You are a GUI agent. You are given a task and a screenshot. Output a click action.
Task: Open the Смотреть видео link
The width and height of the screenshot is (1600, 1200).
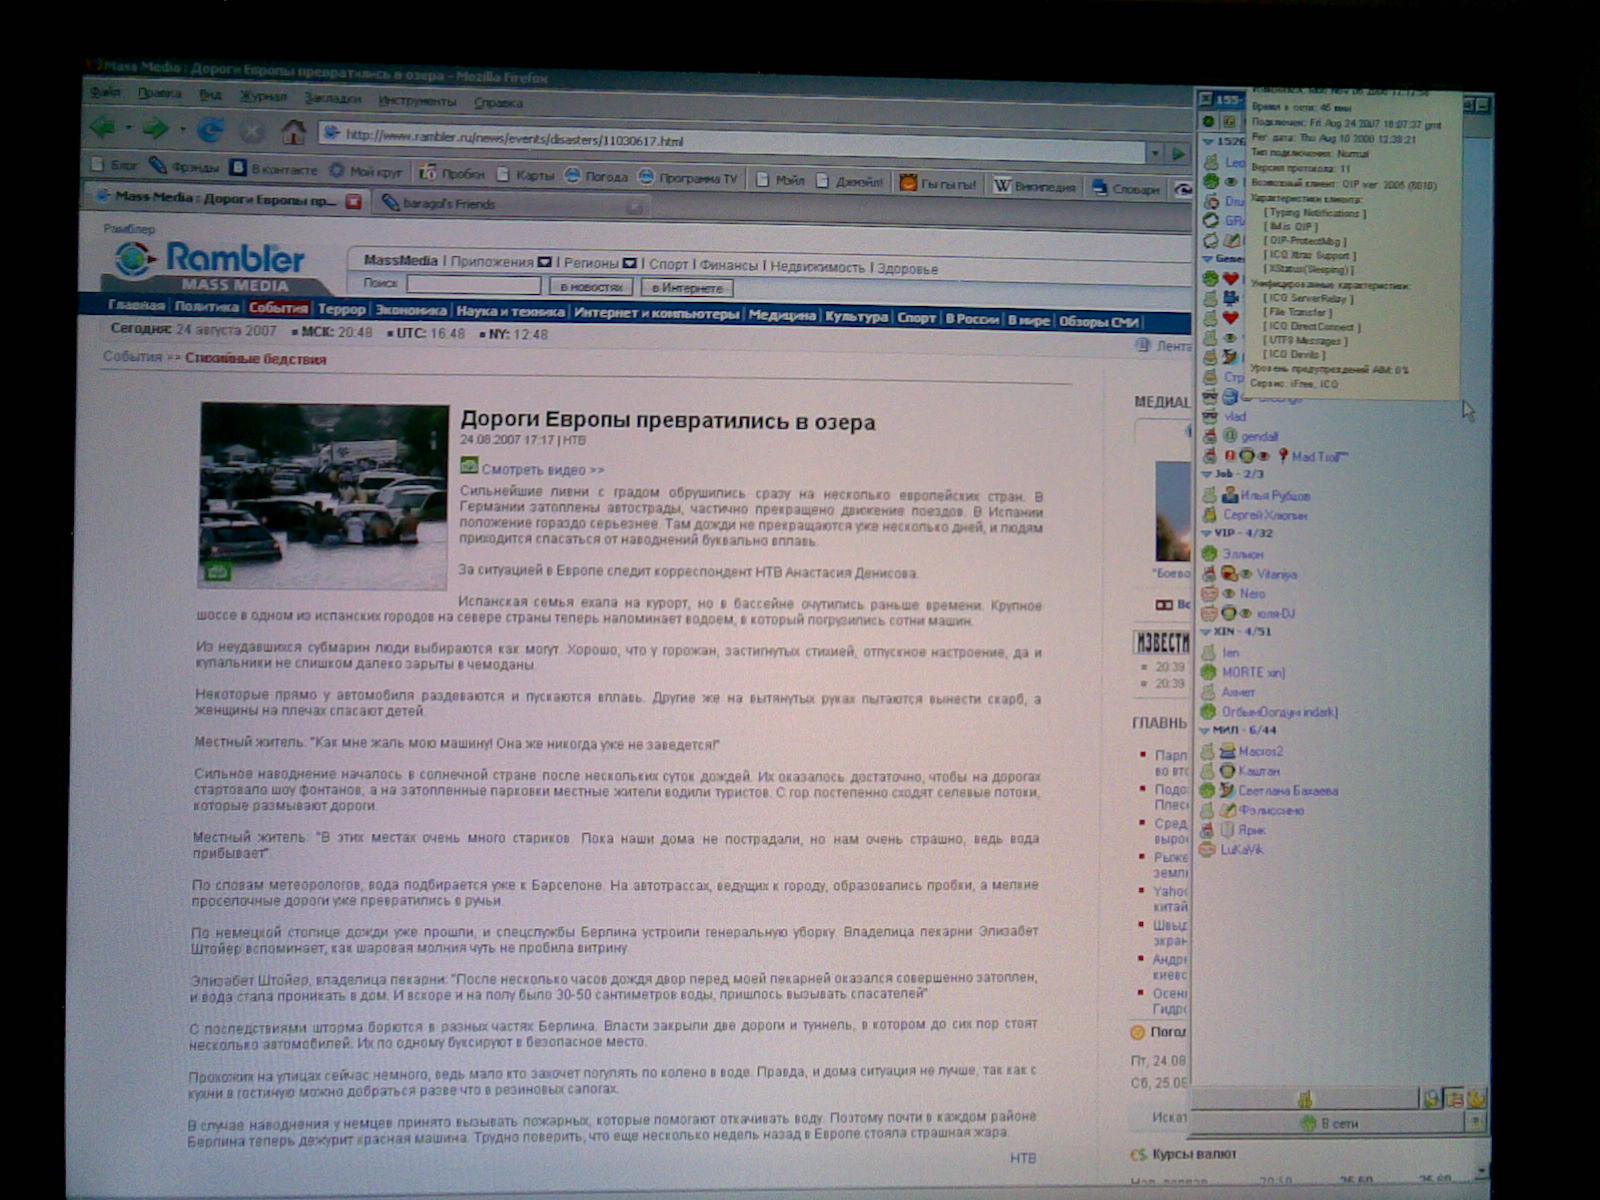pos(543,469)
